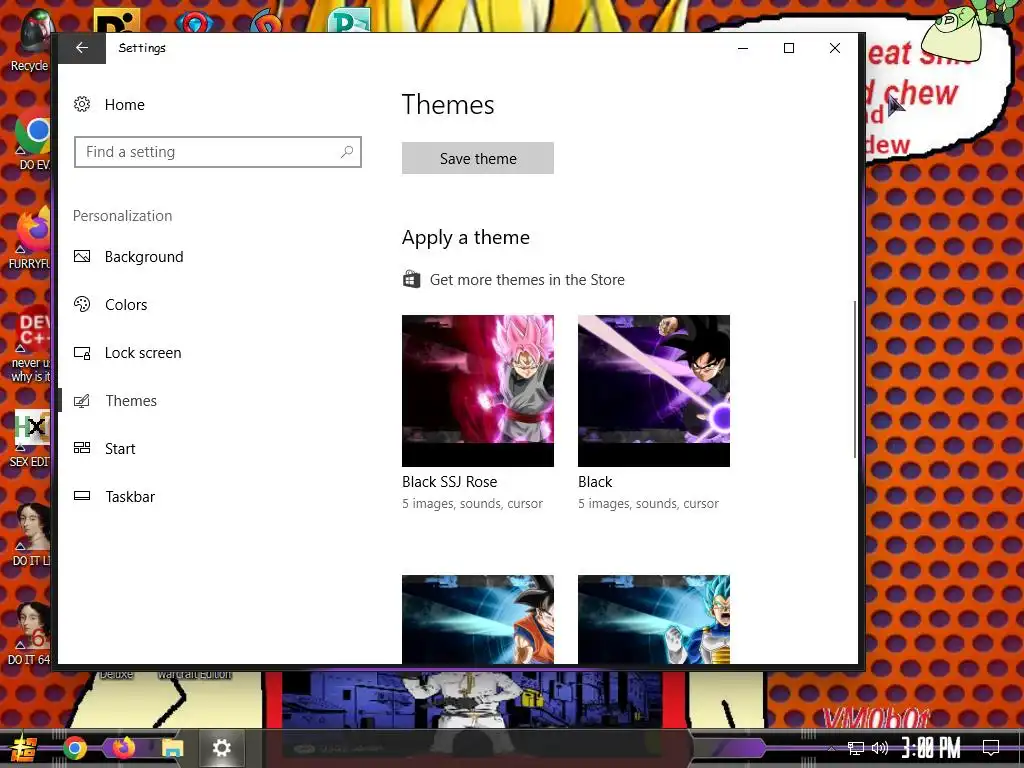Click the Black SSJ Rose theme name
The width and height of the screenshot is (1024, 768).
pos(449,482)
